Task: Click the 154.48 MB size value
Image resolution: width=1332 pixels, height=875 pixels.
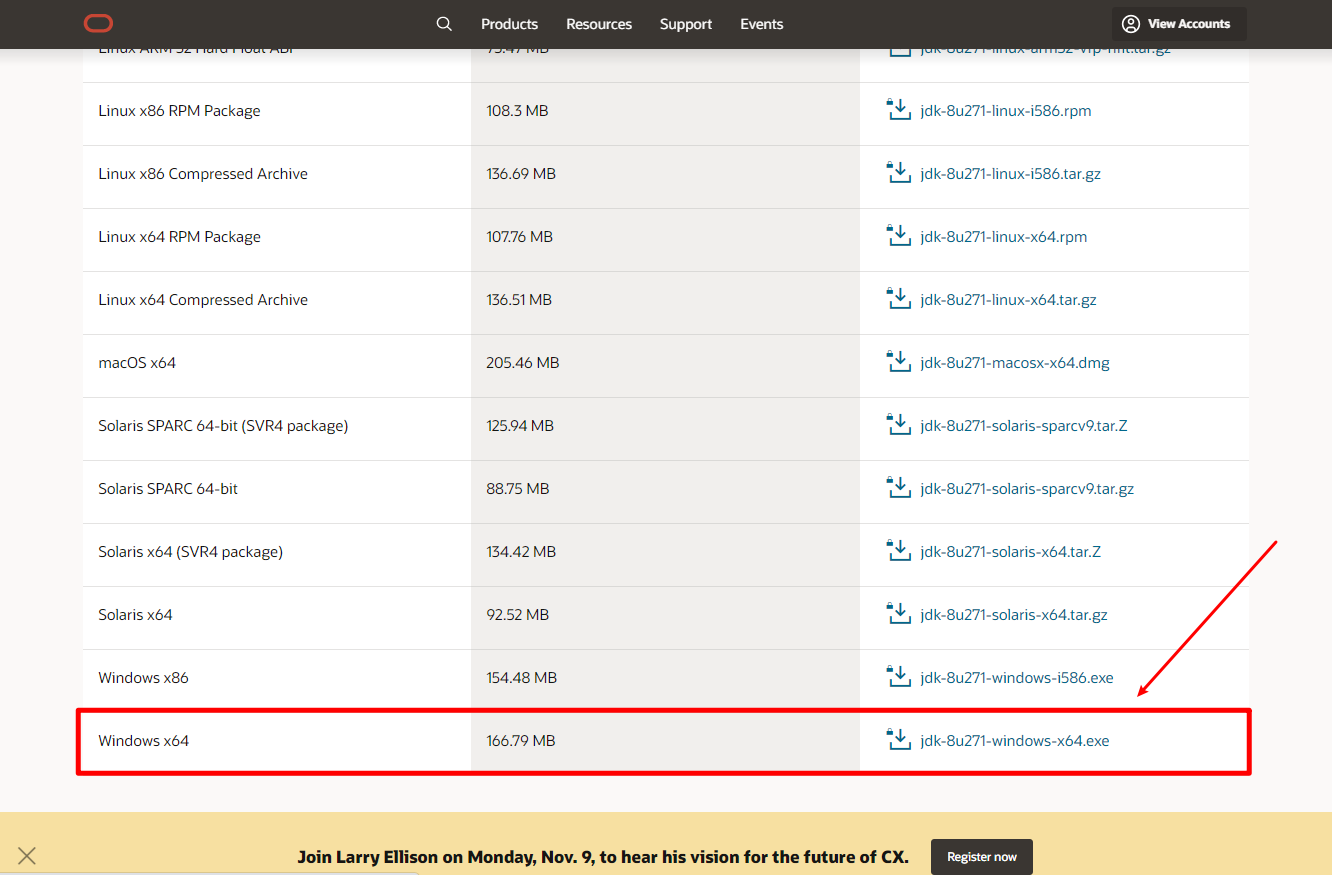Action: 522,678
